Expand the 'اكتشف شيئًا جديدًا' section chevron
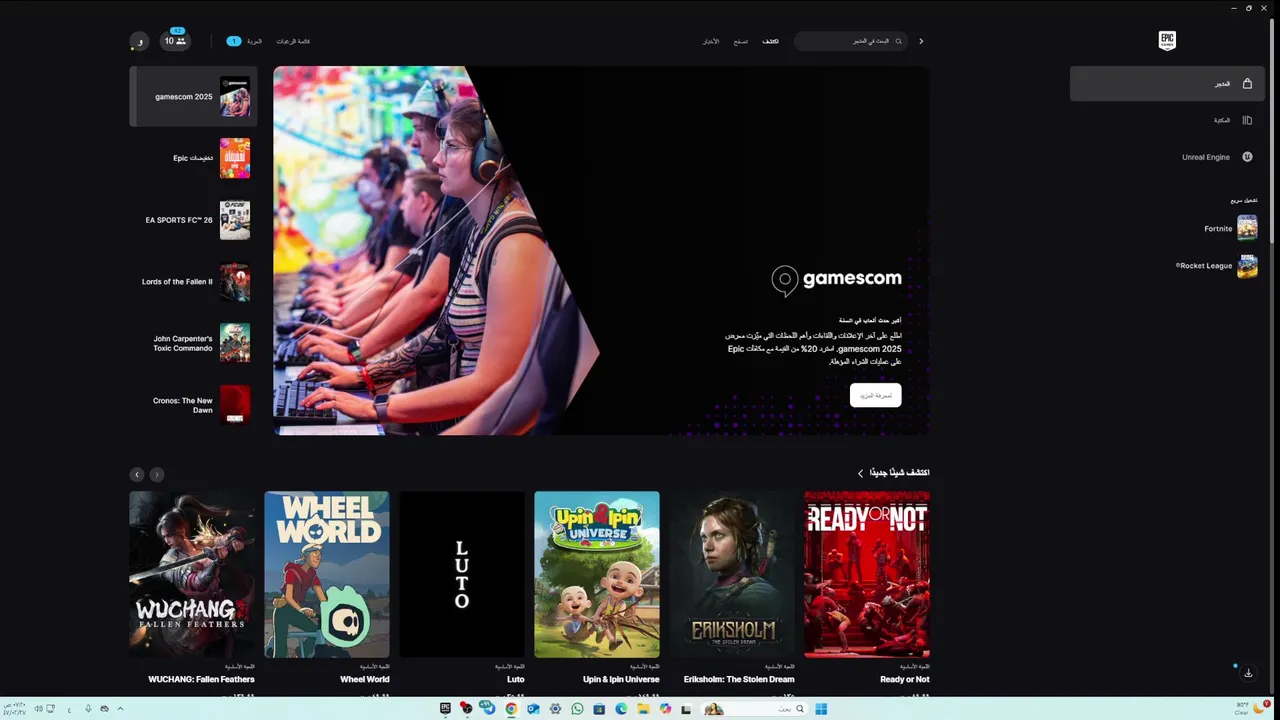The height and width of the screenshot is (720, 1280). click(x=860, y=473)
